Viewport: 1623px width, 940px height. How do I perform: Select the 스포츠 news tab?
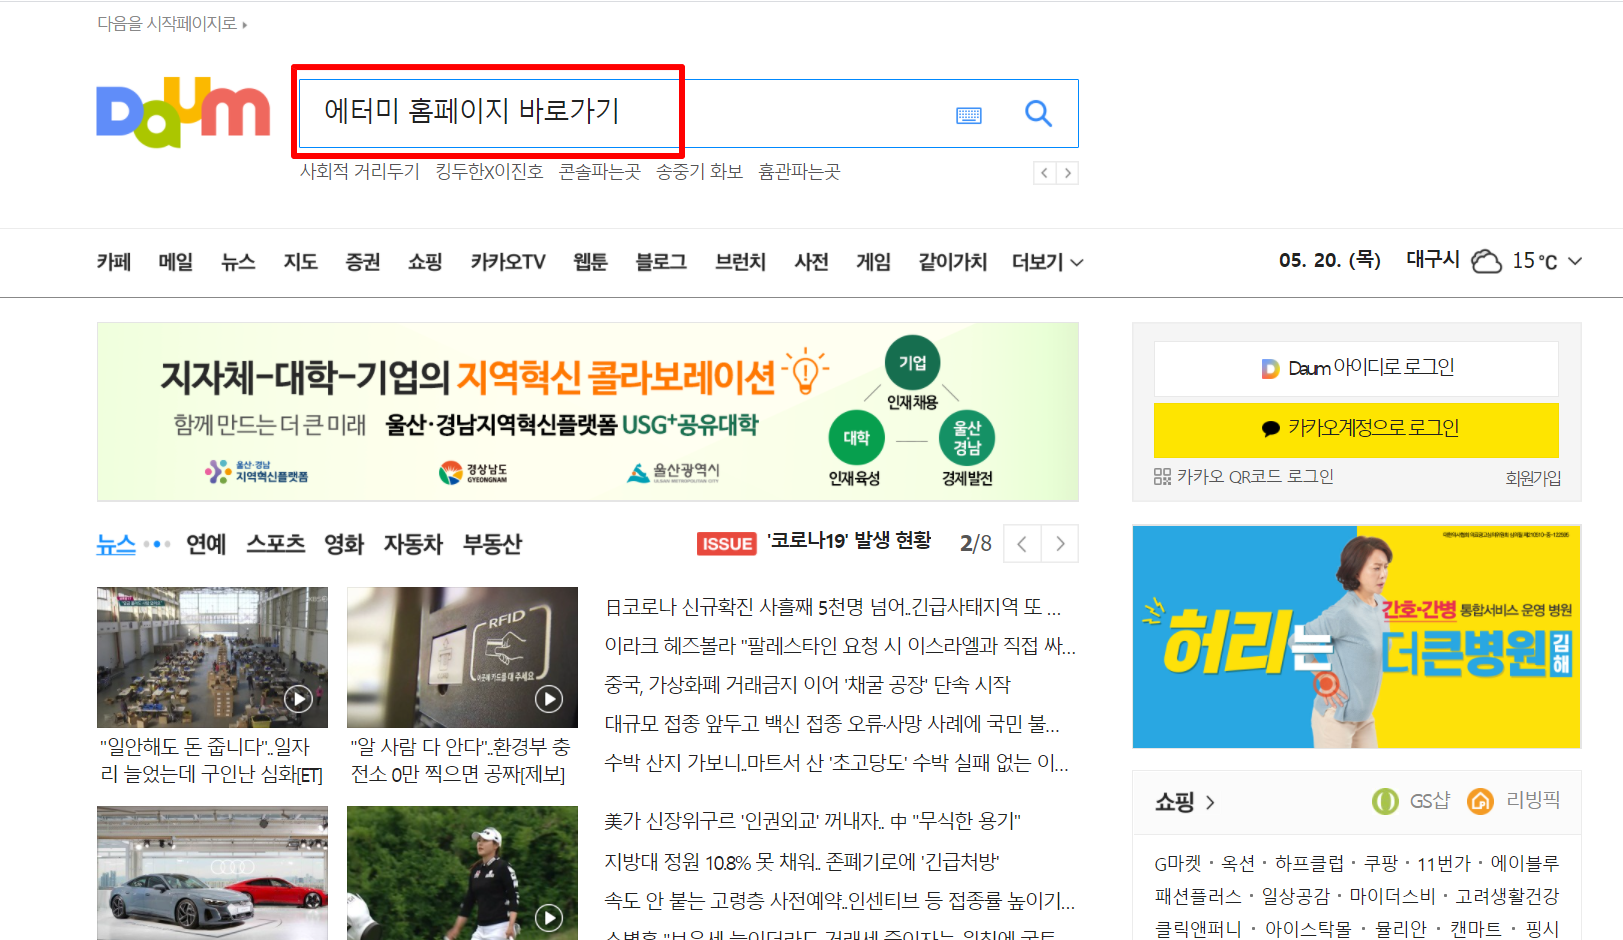pyautogui.click(x=275, y=544)
